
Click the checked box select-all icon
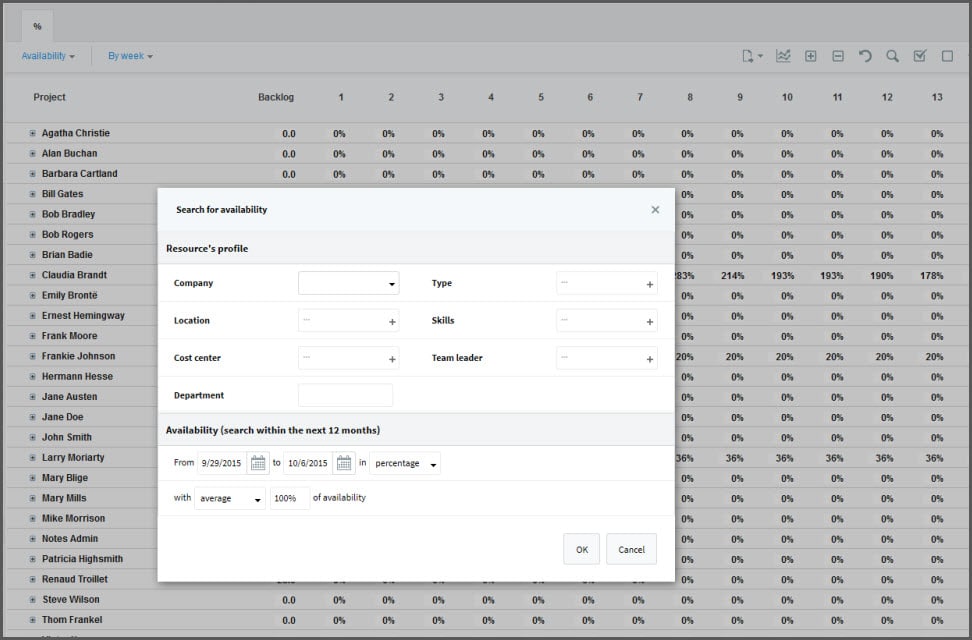click(x=919, y=56)
